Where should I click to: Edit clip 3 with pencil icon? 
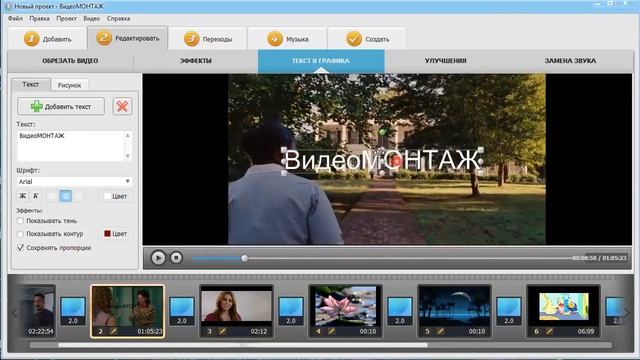click(222, 331)
